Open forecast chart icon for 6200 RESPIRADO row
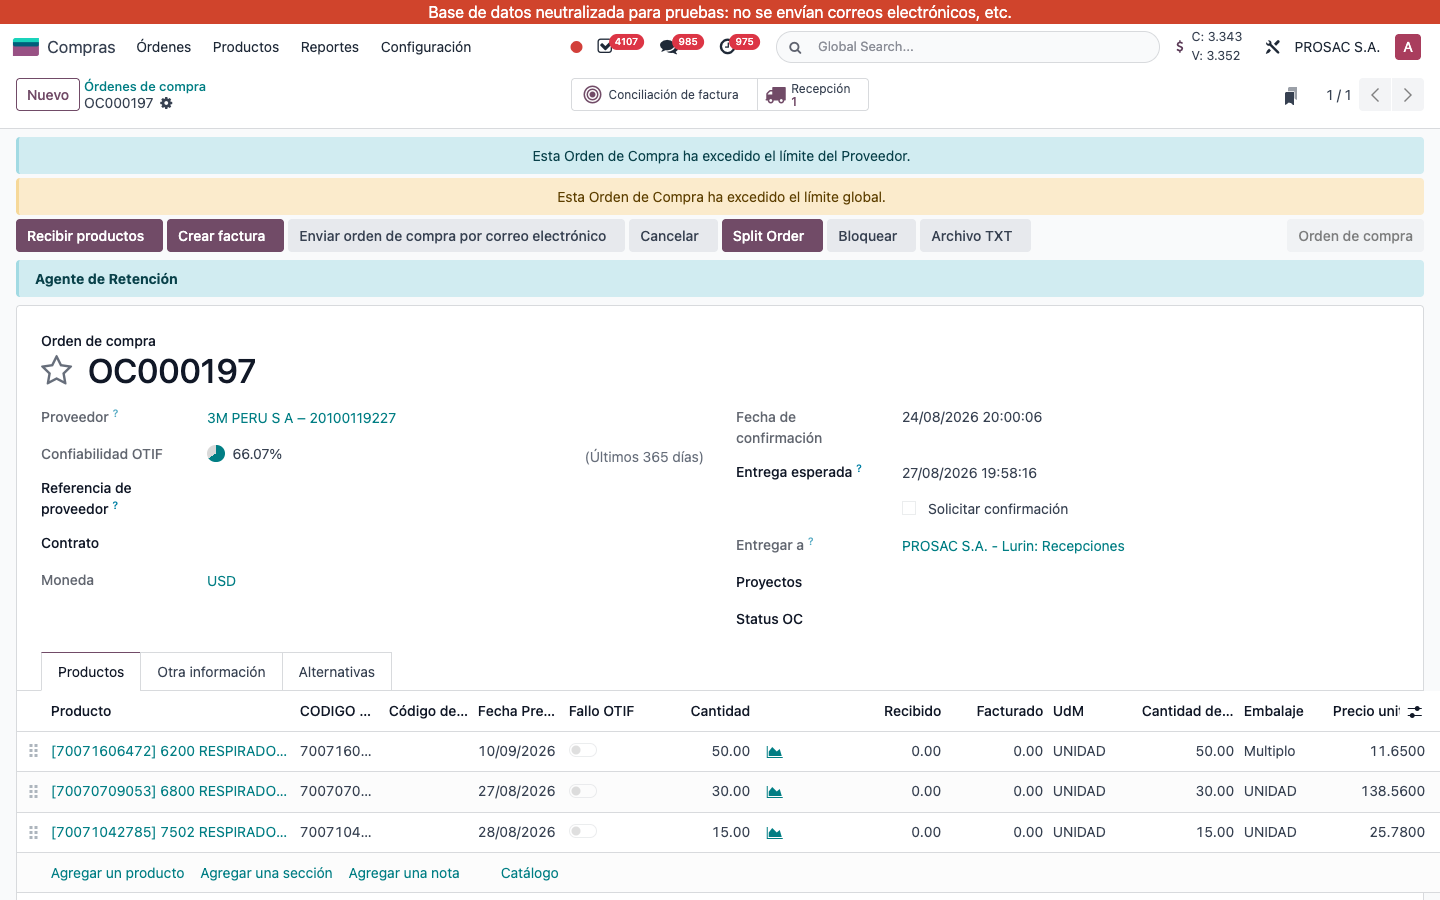The image size is (1440, 900). pyautogui.click(x=774, y=752)
